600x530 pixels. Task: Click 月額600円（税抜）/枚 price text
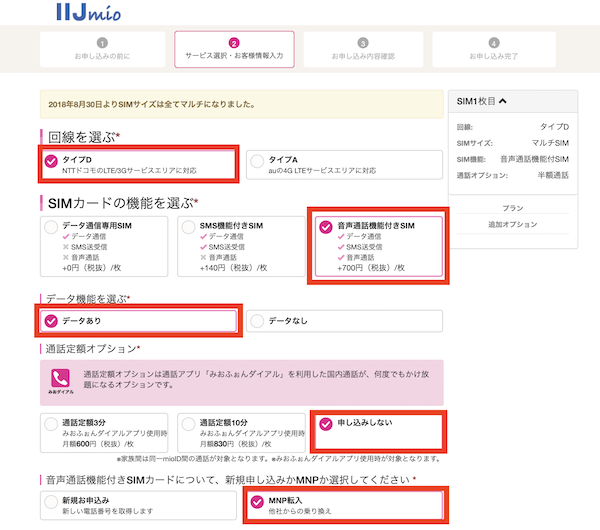[x=98, y=444]
